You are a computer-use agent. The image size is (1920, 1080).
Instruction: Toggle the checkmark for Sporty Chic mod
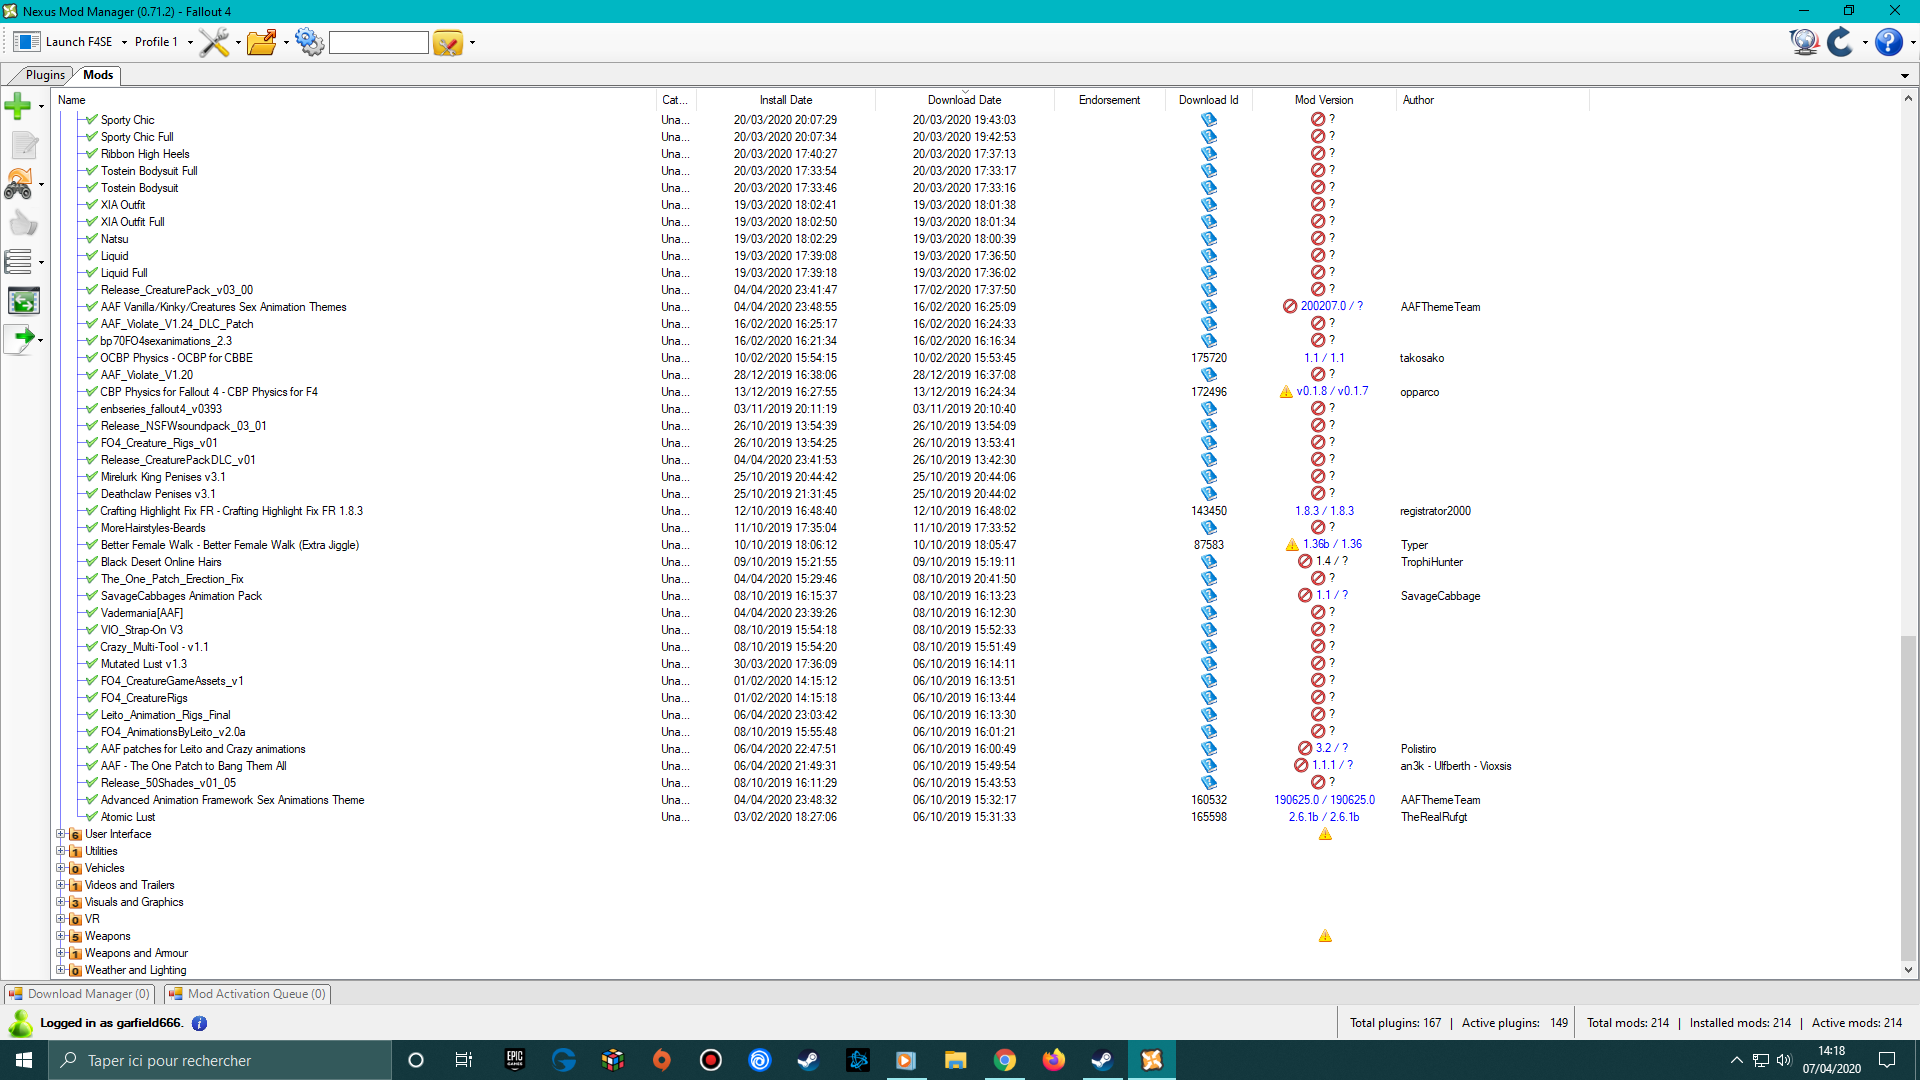[x=92, y=120]
